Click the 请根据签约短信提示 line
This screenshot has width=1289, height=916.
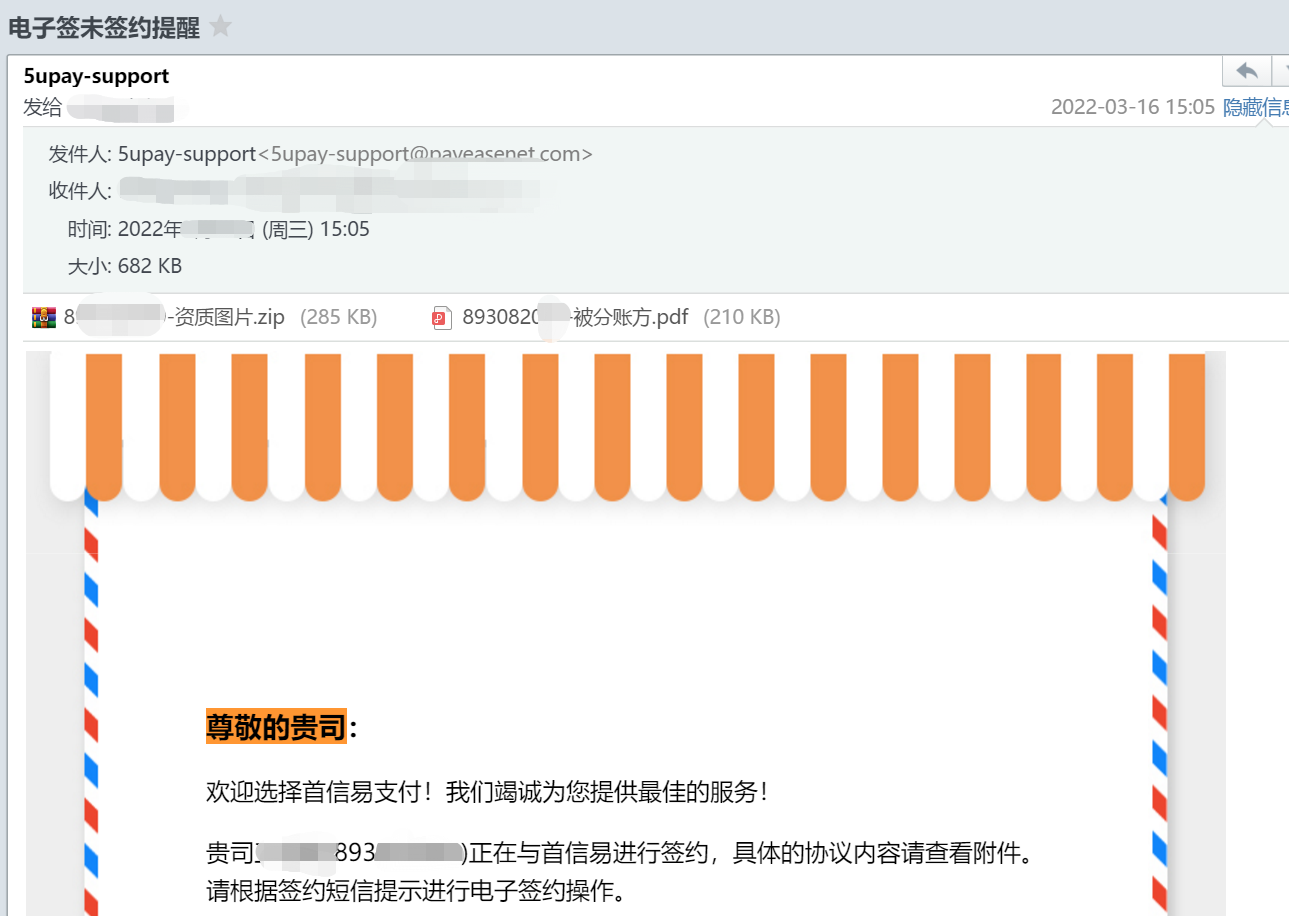tap(416, 890)
